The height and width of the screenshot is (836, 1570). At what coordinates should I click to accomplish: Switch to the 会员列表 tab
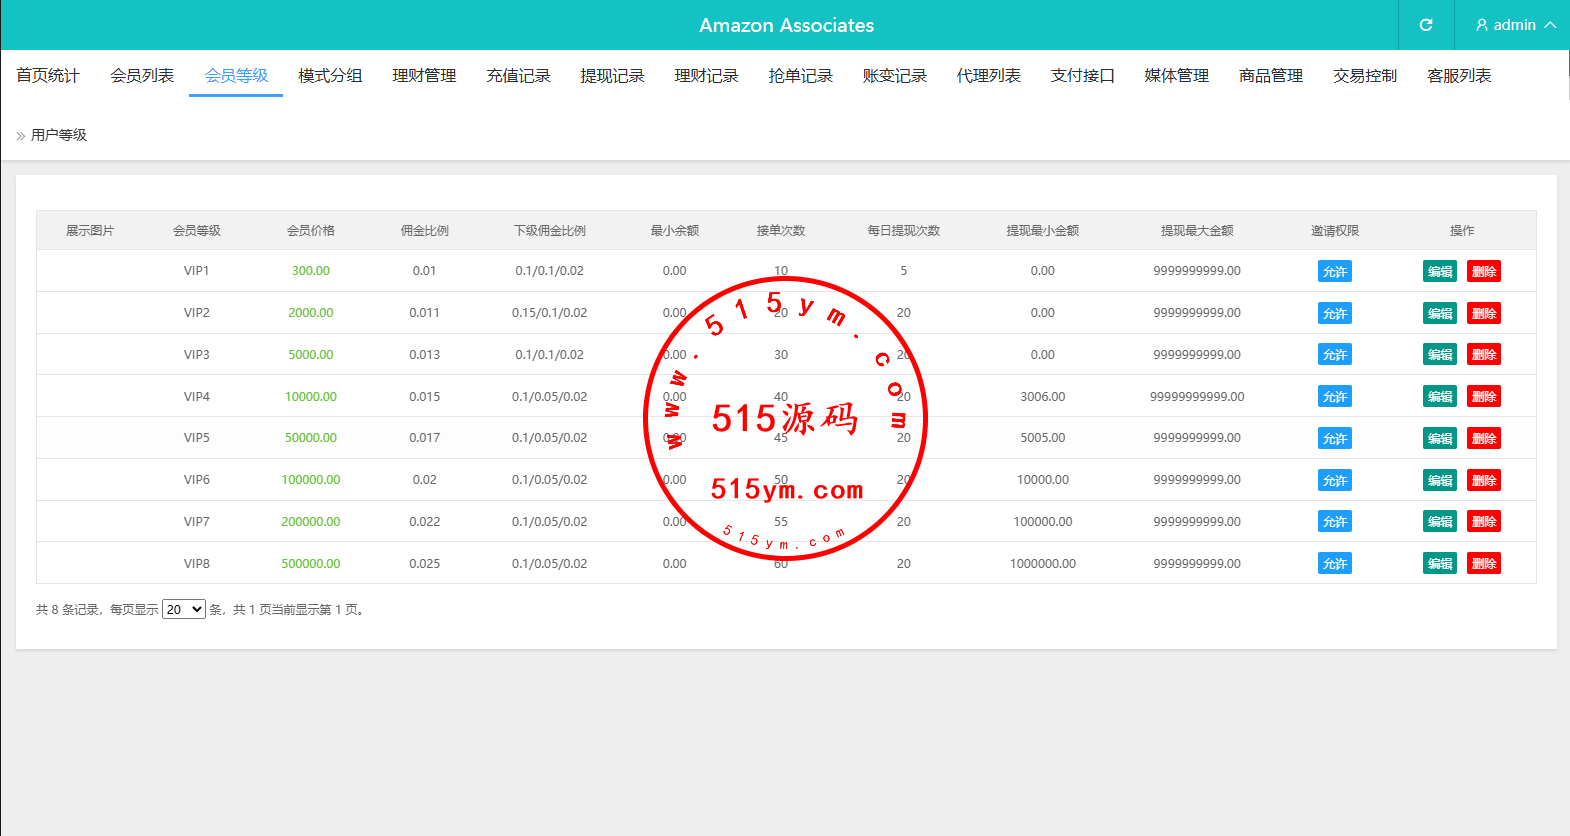[142, 76]
